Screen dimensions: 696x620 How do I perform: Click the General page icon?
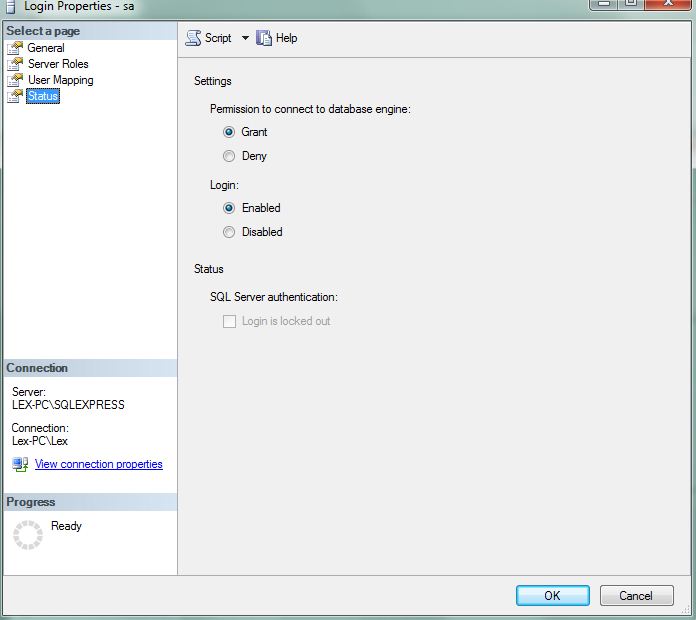click(15, 48)
